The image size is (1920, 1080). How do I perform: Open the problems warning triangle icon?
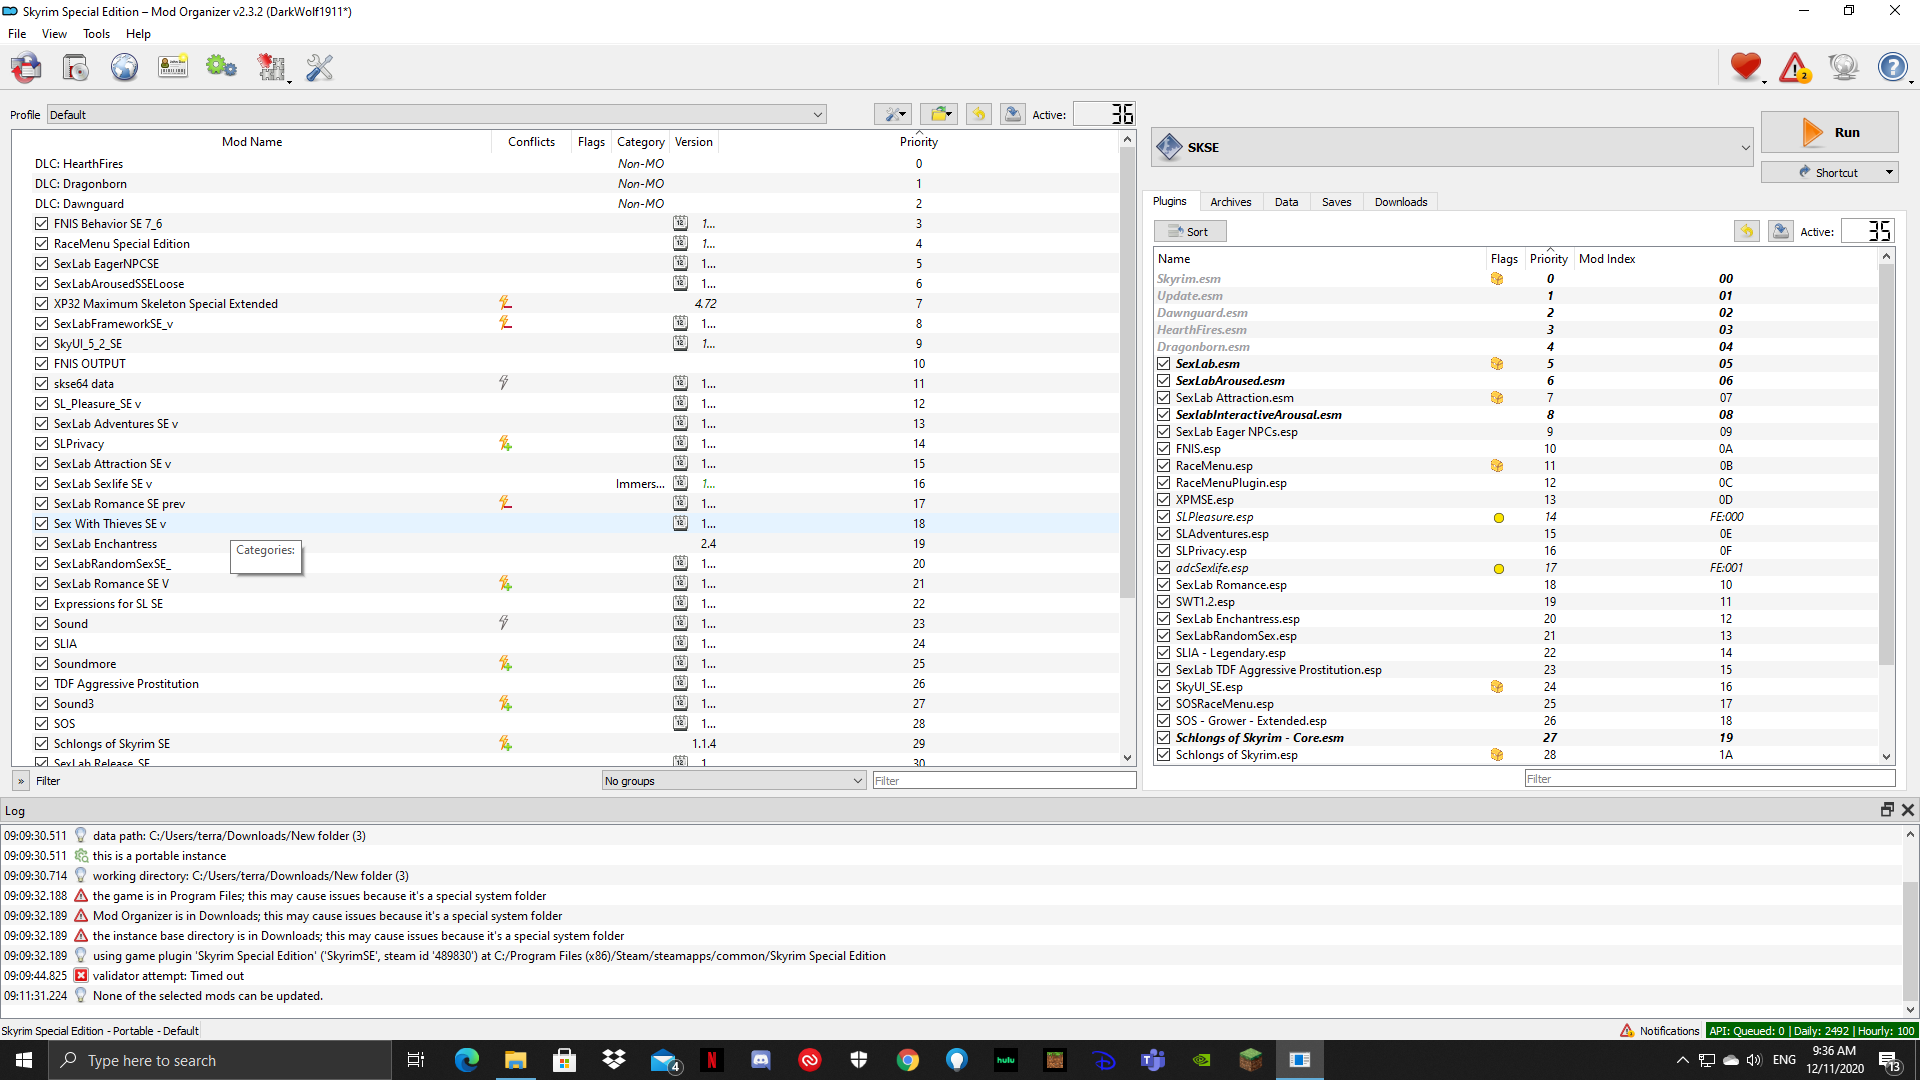pos(1795,67)
